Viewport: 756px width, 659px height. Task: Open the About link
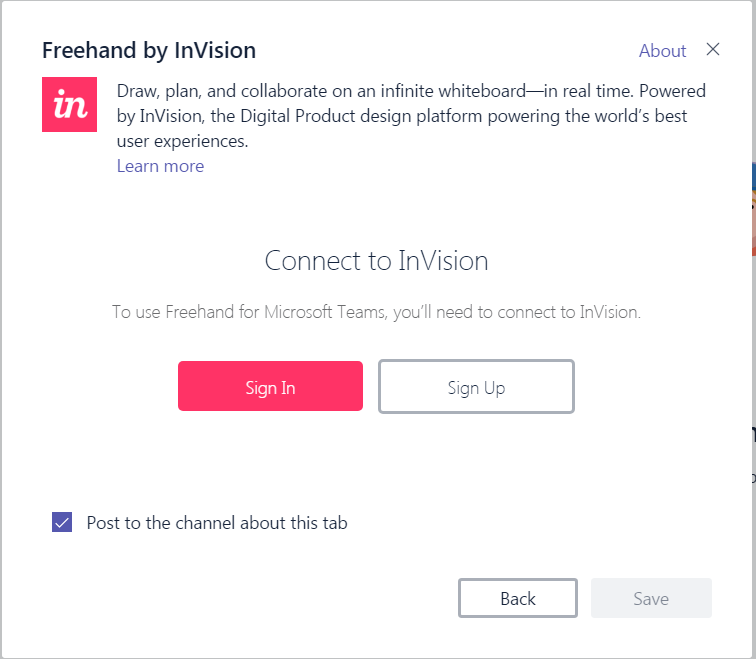[662, 51]
